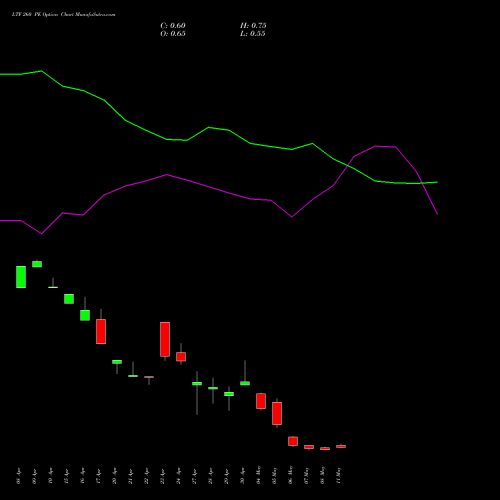Click the '04 May' date axis label
This screenshot has width=500, height=500.
coord(258,475)
